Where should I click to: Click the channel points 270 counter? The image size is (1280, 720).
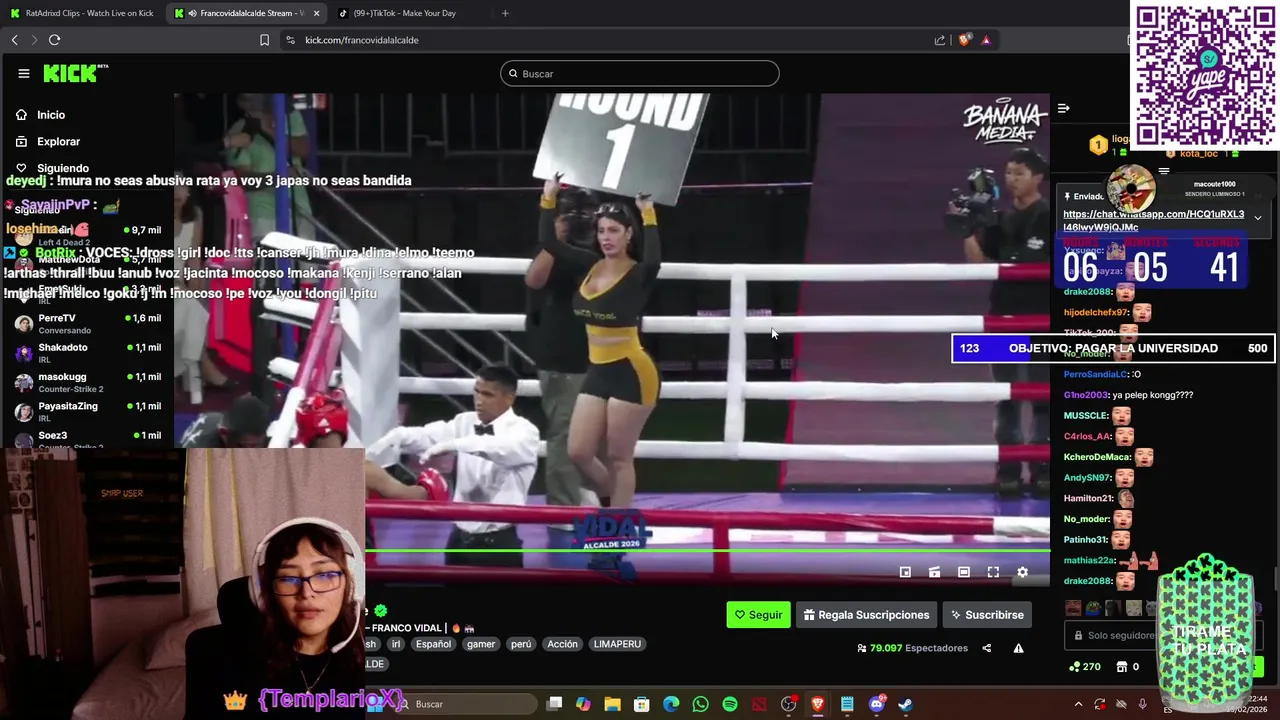coord(1085,667)
